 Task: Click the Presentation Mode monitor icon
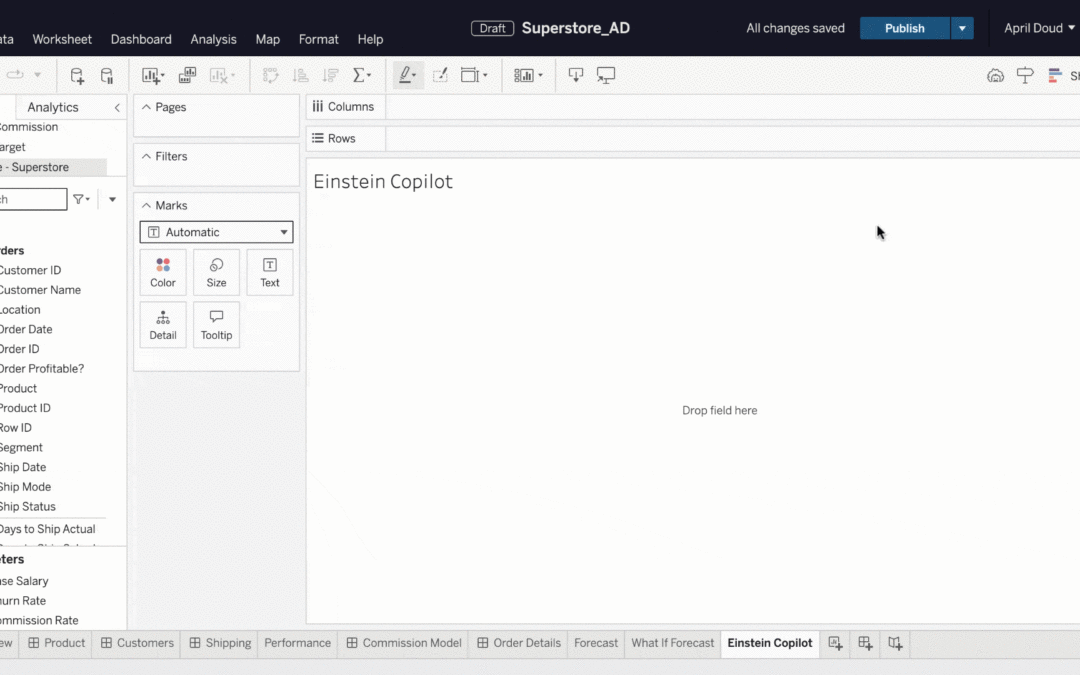pos(606,76)
